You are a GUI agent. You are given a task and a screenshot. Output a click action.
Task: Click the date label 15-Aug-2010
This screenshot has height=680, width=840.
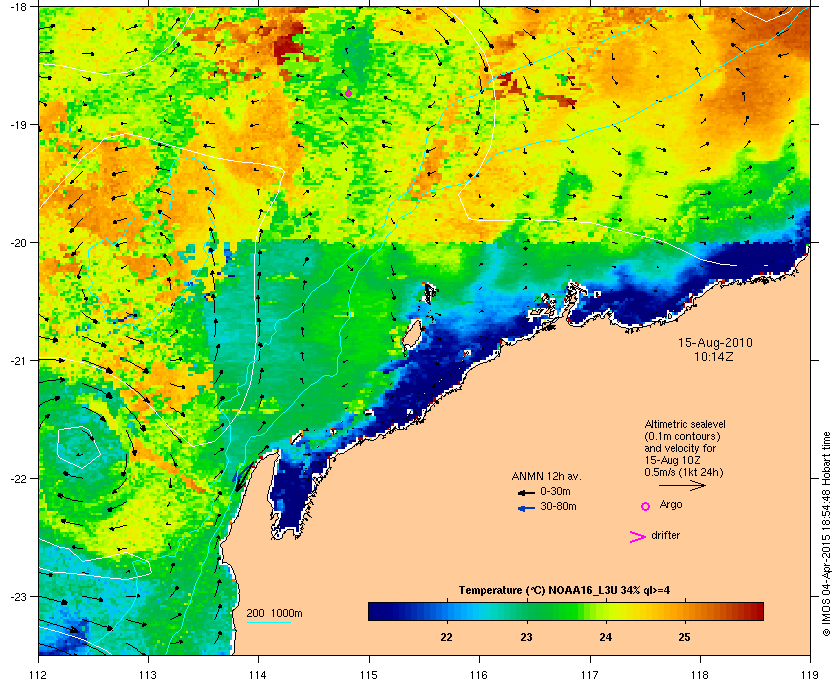[715, 343]
